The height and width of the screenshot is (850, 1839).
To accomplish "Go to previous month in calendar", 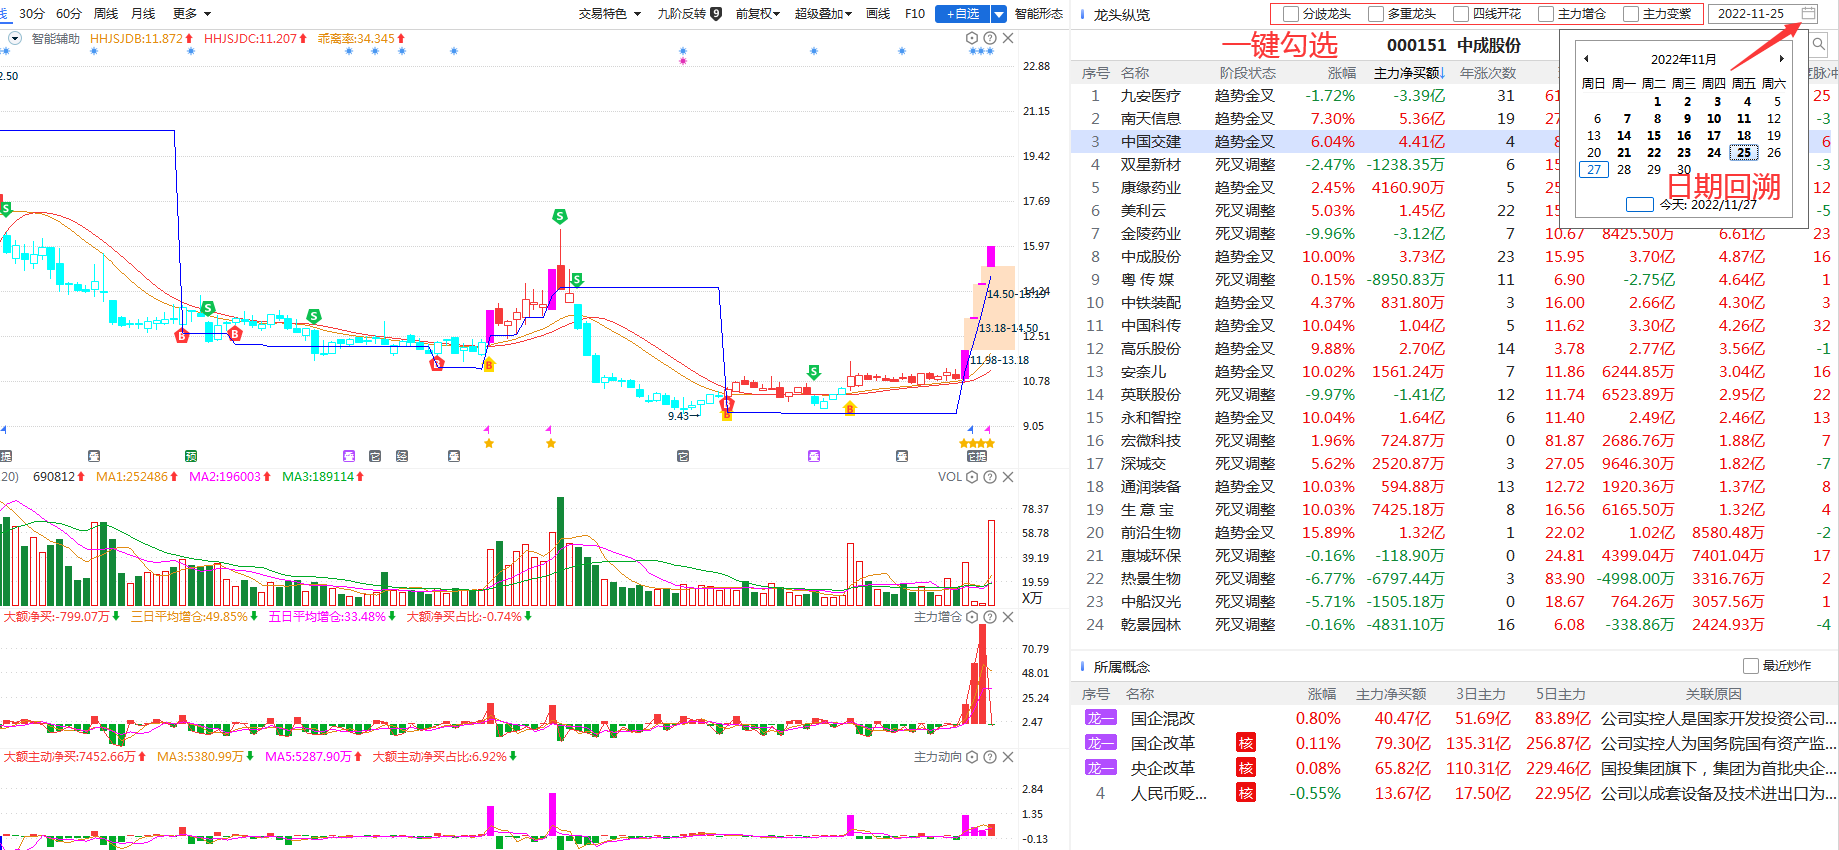I will coord(1586,59).
